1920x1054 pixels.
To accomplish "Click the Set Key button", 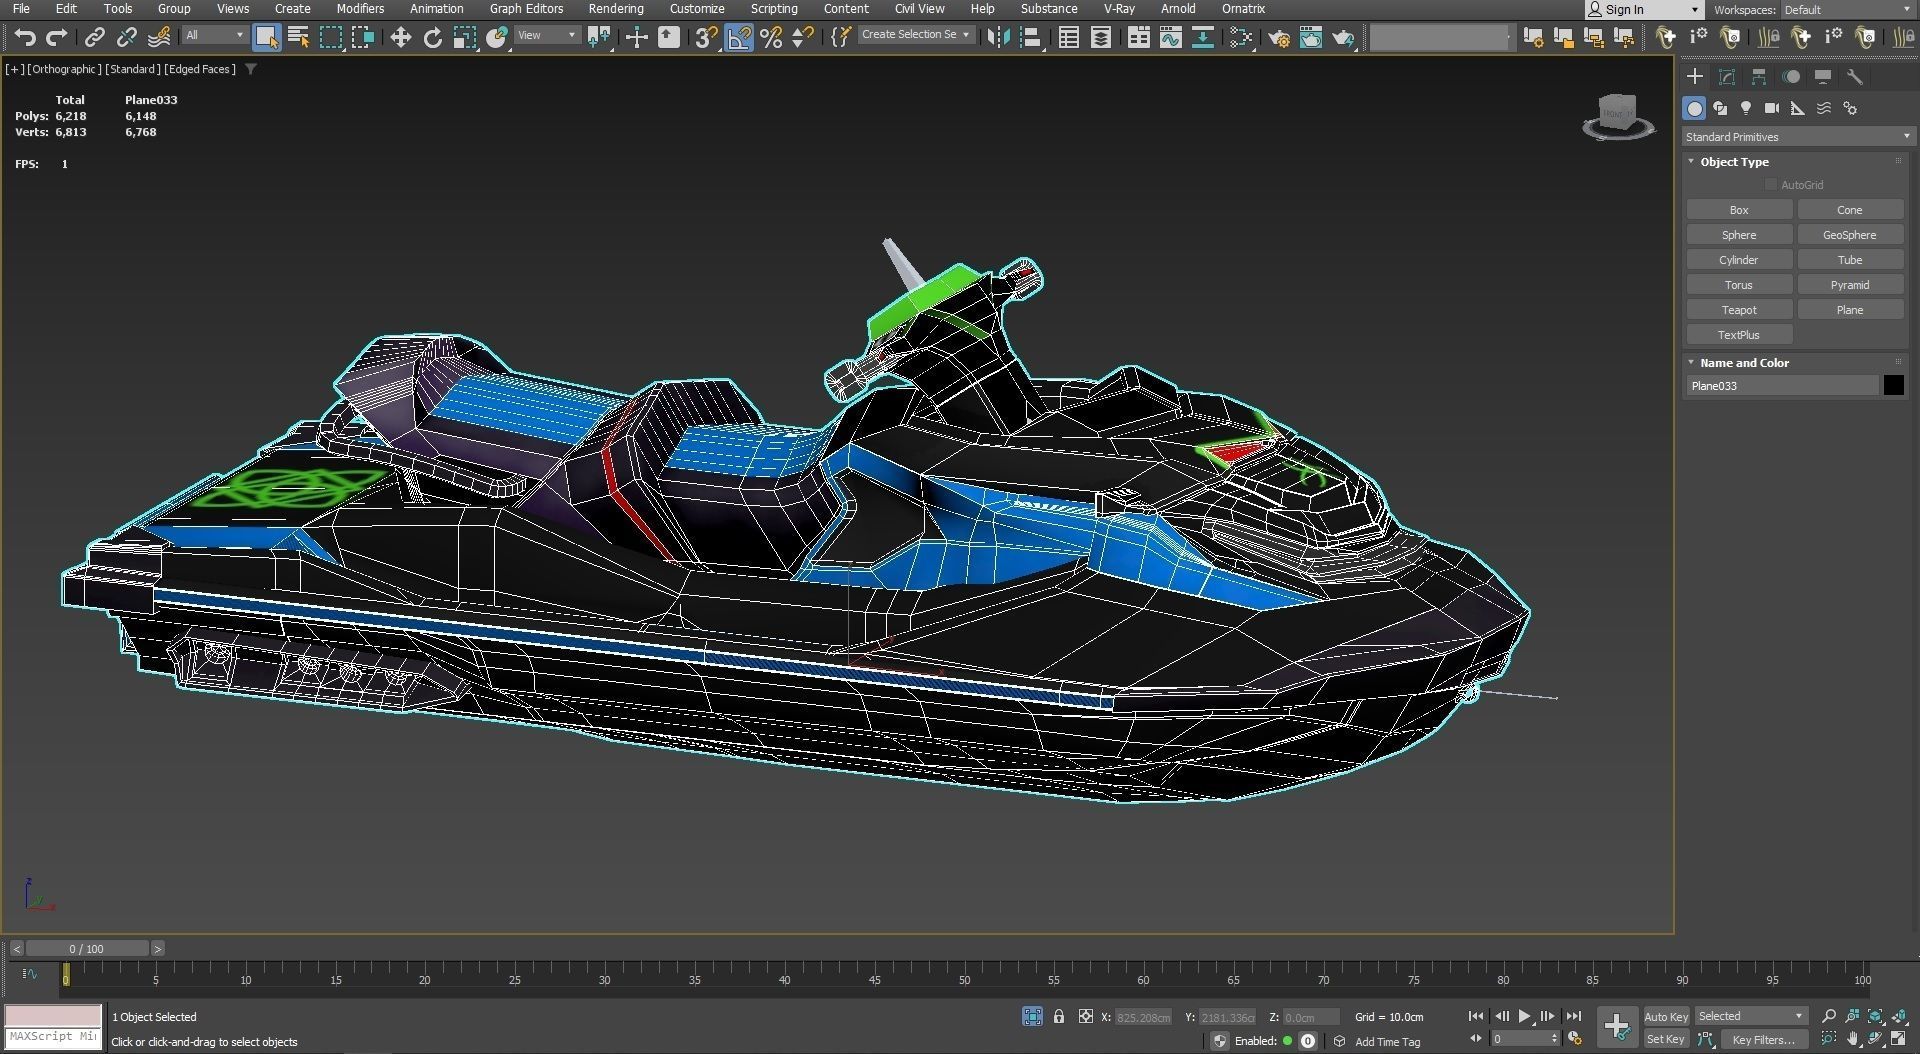I will click(x=1665, y=1040).
